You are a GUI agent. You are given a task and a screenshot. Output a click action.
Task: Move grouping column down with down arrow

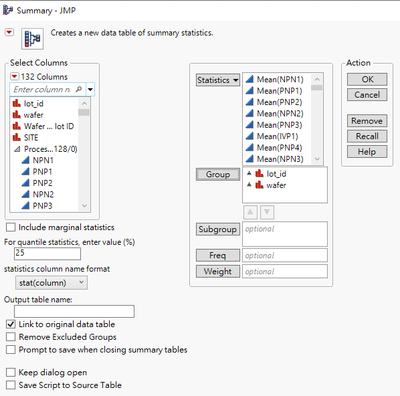(267, 212)
